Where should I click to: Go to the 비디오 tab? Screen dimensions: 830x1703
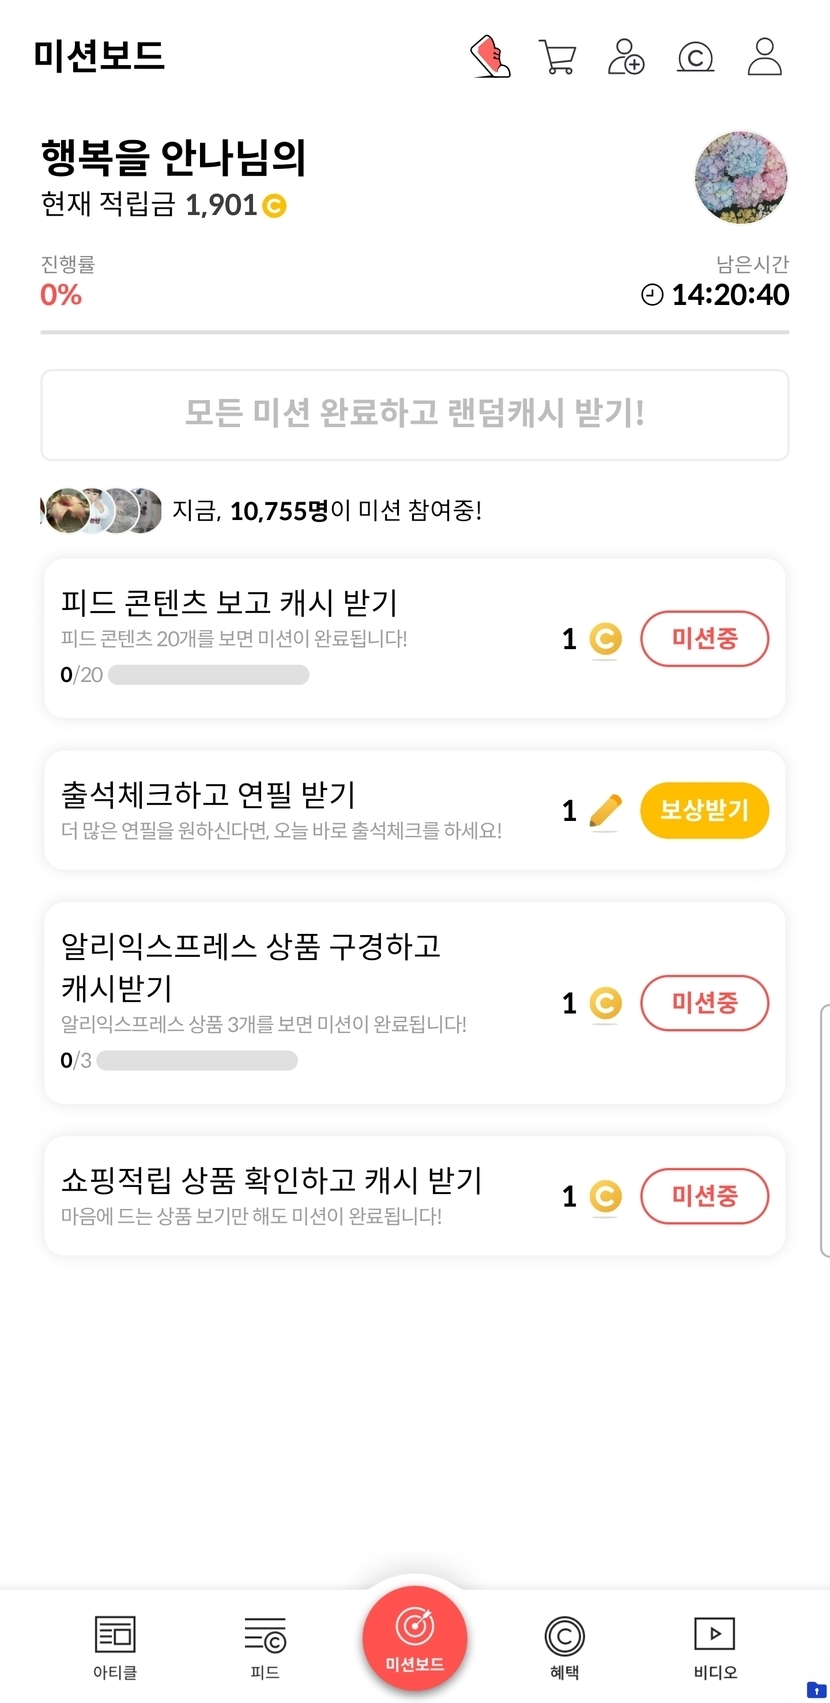tap(715, 1646)
